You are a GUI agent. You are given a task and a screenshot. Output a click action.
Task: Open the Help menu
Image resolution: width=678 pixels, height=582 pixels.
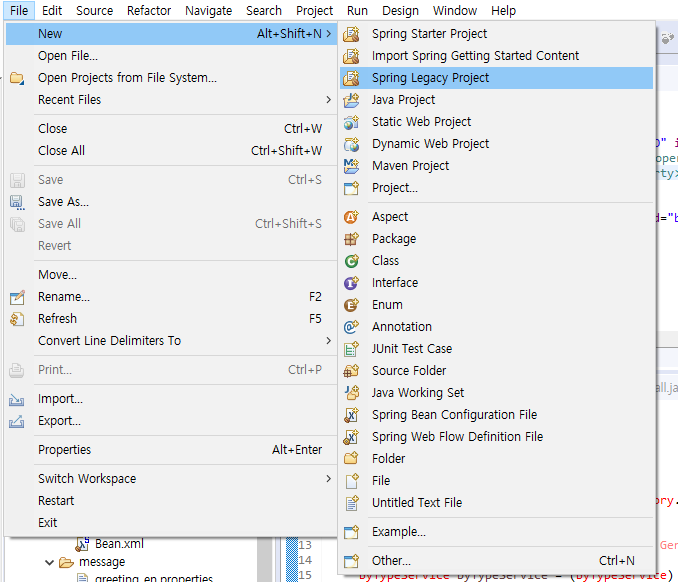tap(503, 10)
